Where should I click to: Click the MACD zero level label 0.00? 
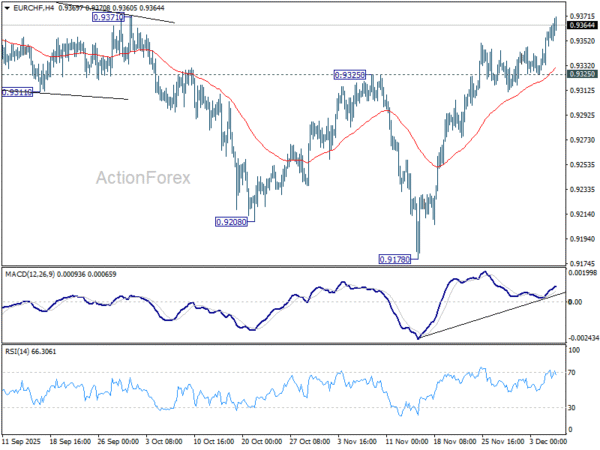point(576,302)
